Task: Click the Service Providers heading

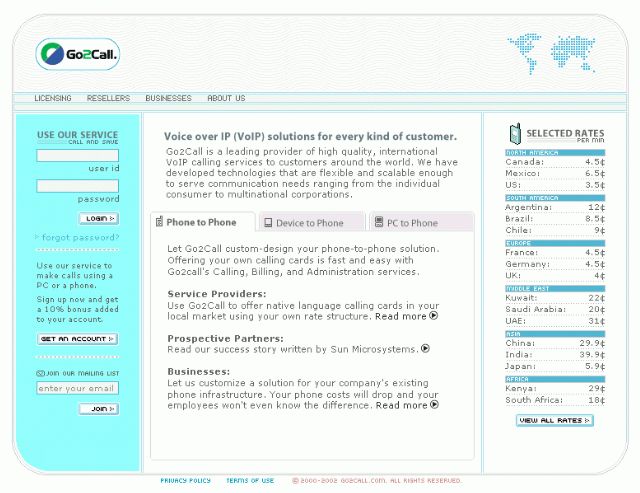Action: pyautogui.click(x=217, y=294)
